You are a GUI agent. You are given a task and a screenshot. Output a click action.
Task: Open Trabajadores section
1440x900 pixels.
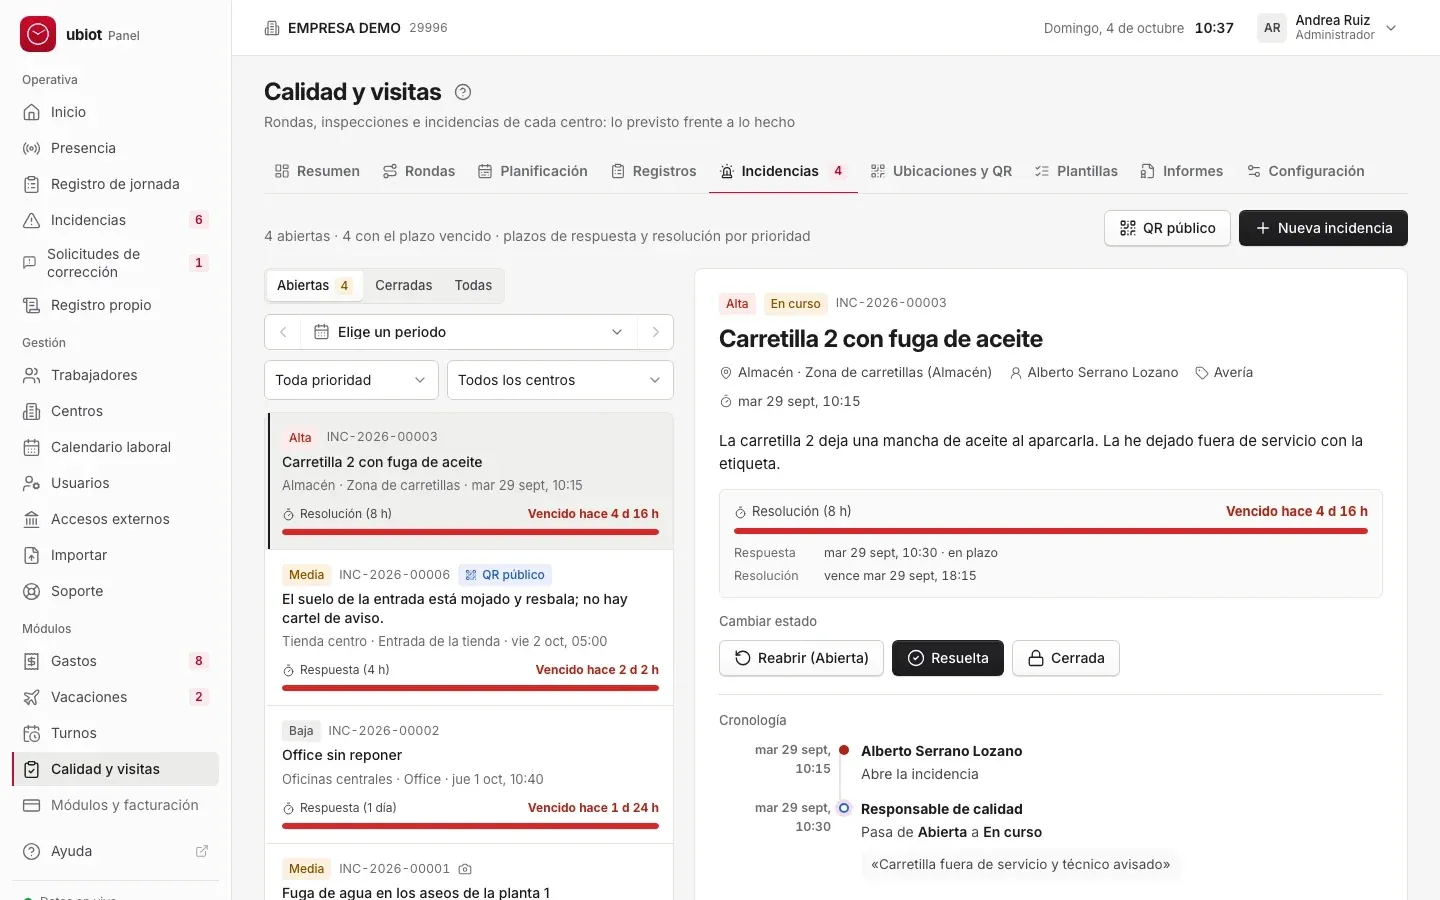(x=115, y=375)
